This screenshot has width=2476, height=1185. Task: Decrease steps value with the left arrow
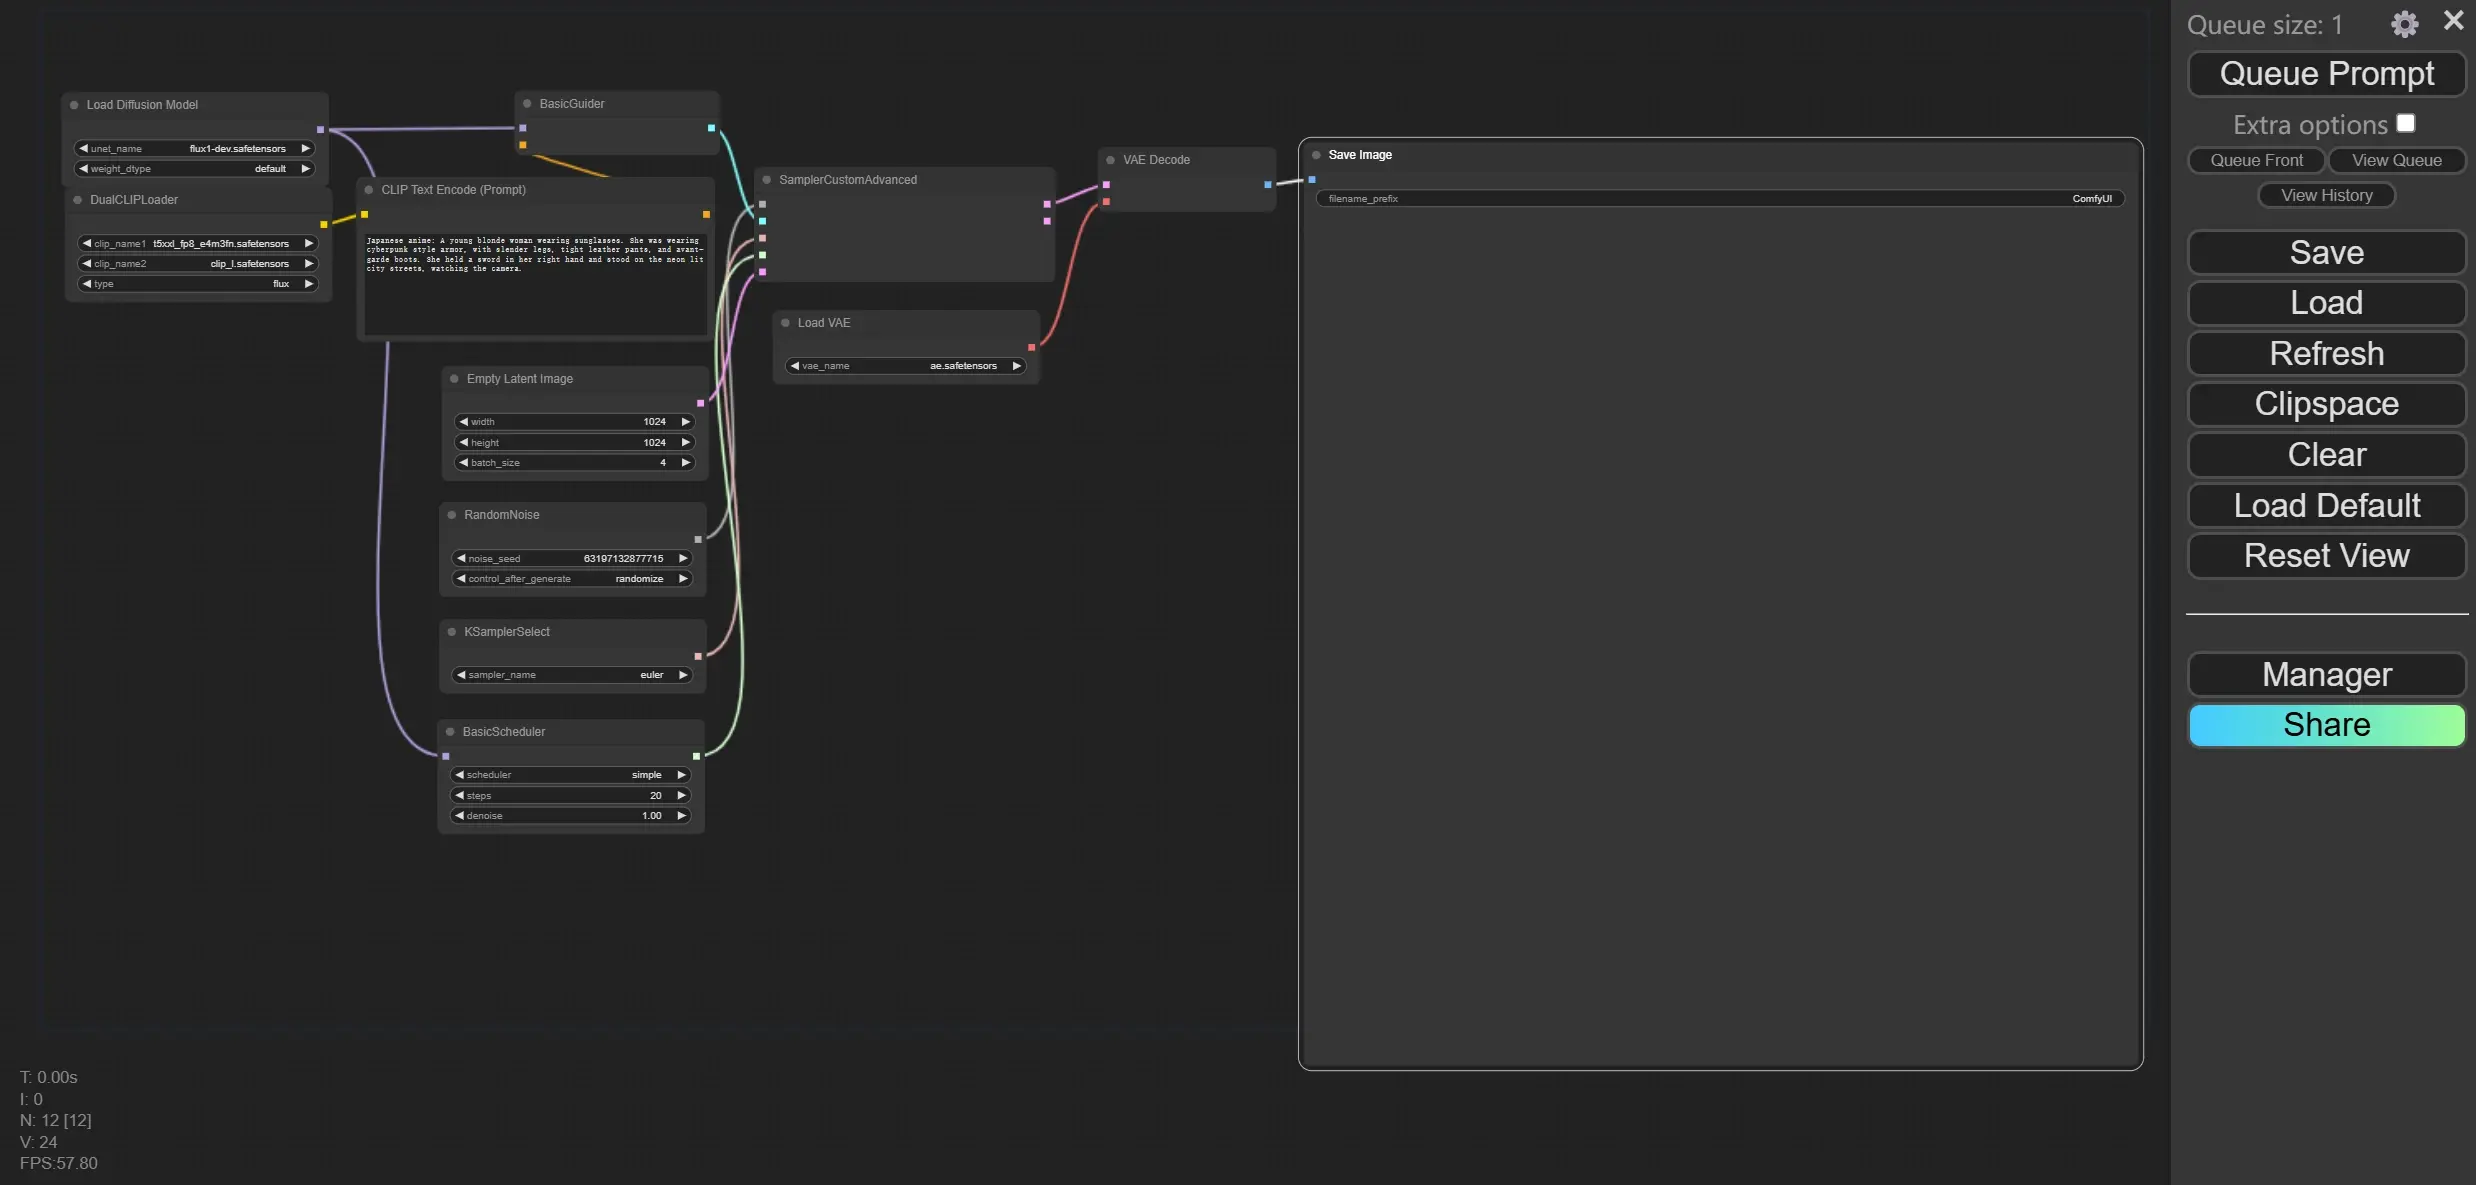tap(459, 796)
